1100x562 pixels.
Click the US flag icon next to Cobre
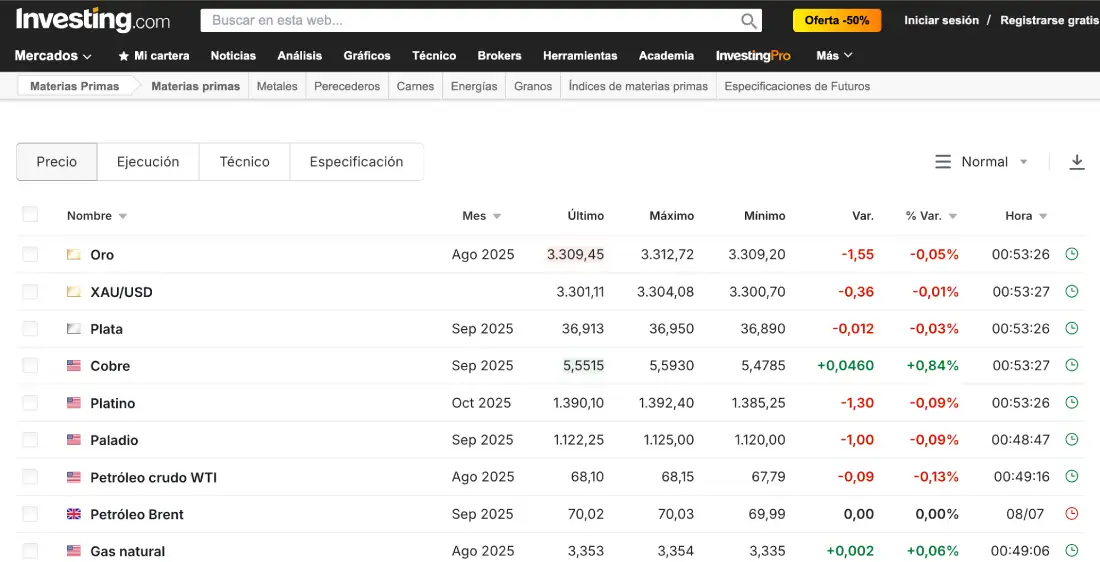pyautogui.click(x=74, y=366)
